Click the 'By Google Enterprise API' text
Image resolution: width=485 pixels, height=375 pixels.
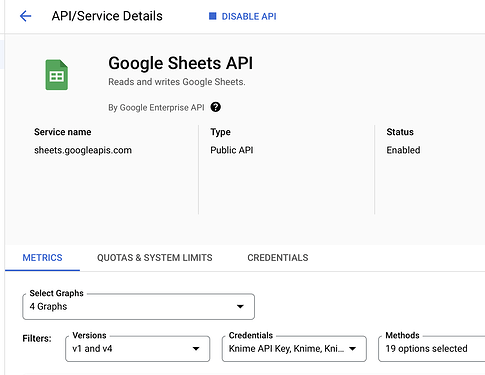coord(156,108)
